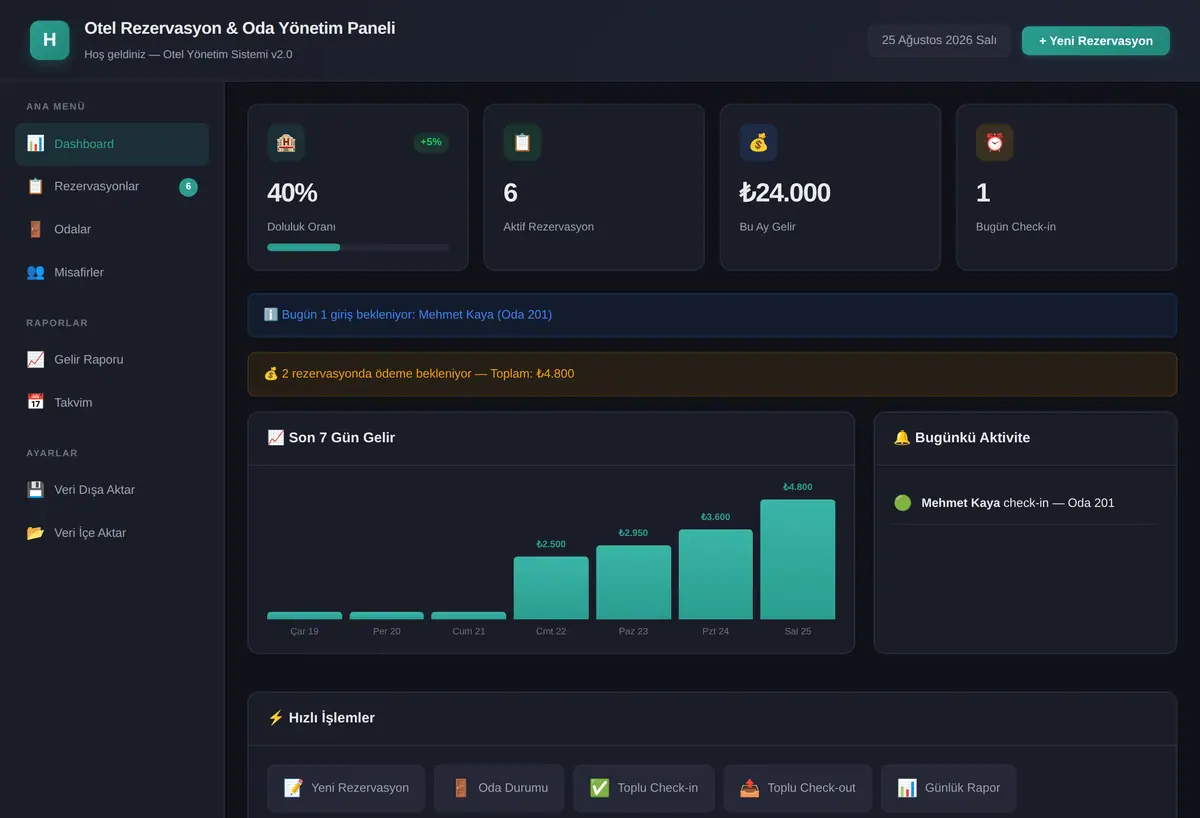Viewport: 1200px width, 818px height.
Task: Click Yeni Rezervasyon in Hızlı İşlemler
Action: [x=346, y=788]
